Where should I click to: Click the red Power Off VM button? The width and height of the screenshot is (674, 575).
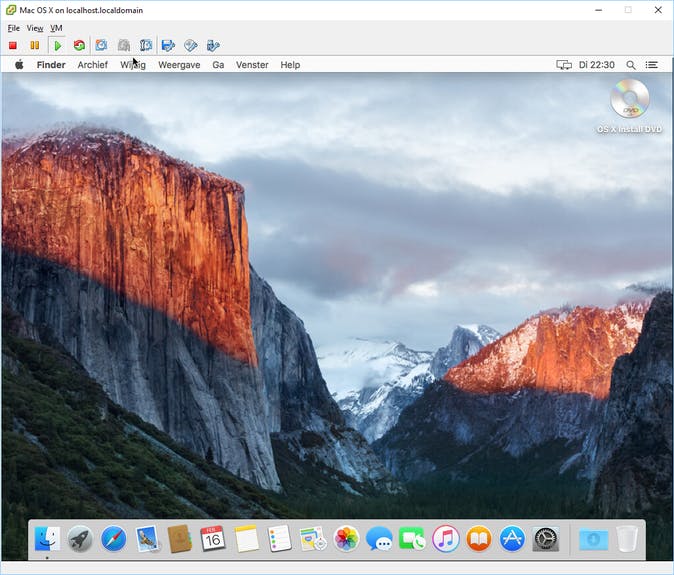click(x=13, y=46)
